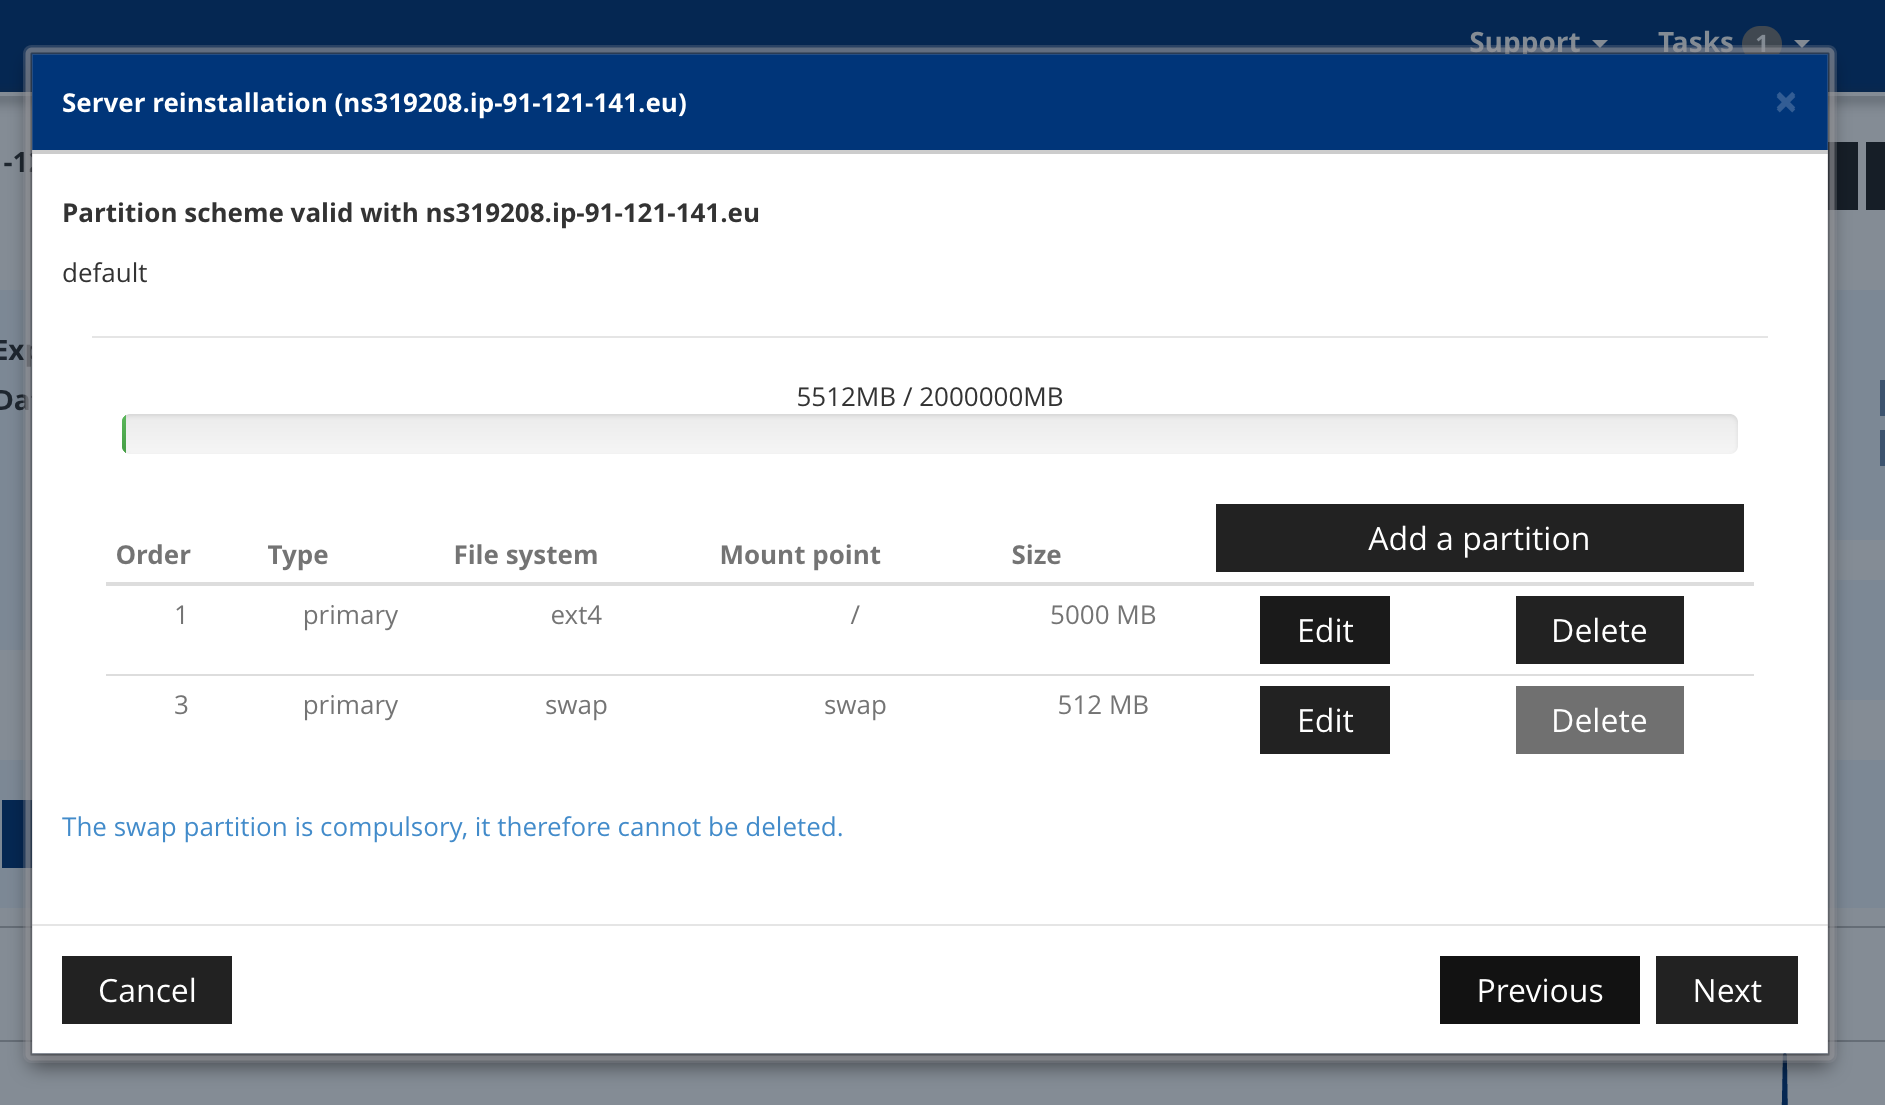1885x1105 pixels.
Task: Proceed using the Next button
Action: point(1726,990)
